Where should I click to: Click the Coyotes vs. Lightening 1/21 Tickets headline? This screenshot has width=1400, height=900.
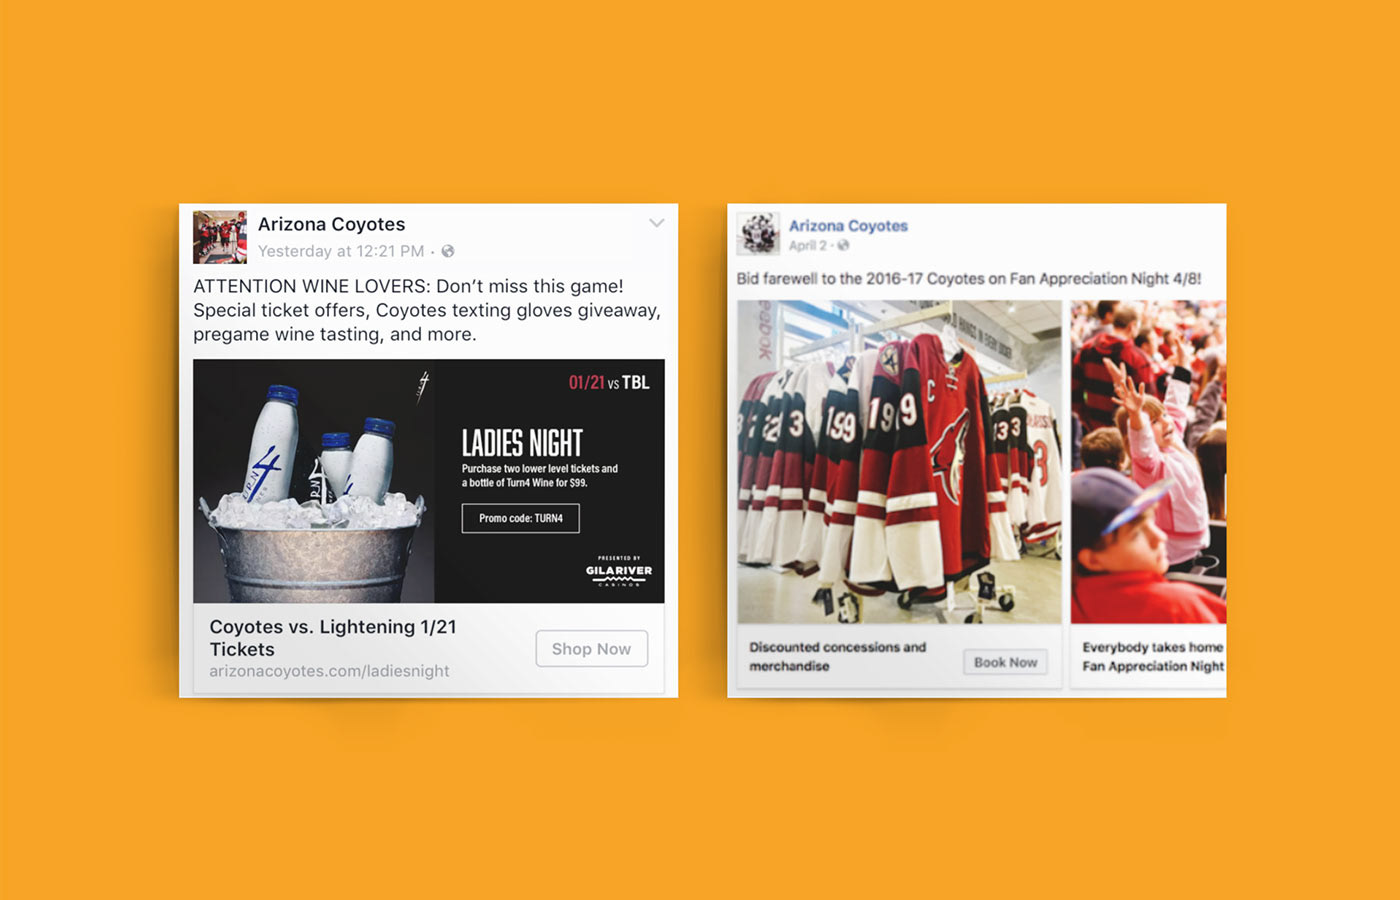pos(333,638)
